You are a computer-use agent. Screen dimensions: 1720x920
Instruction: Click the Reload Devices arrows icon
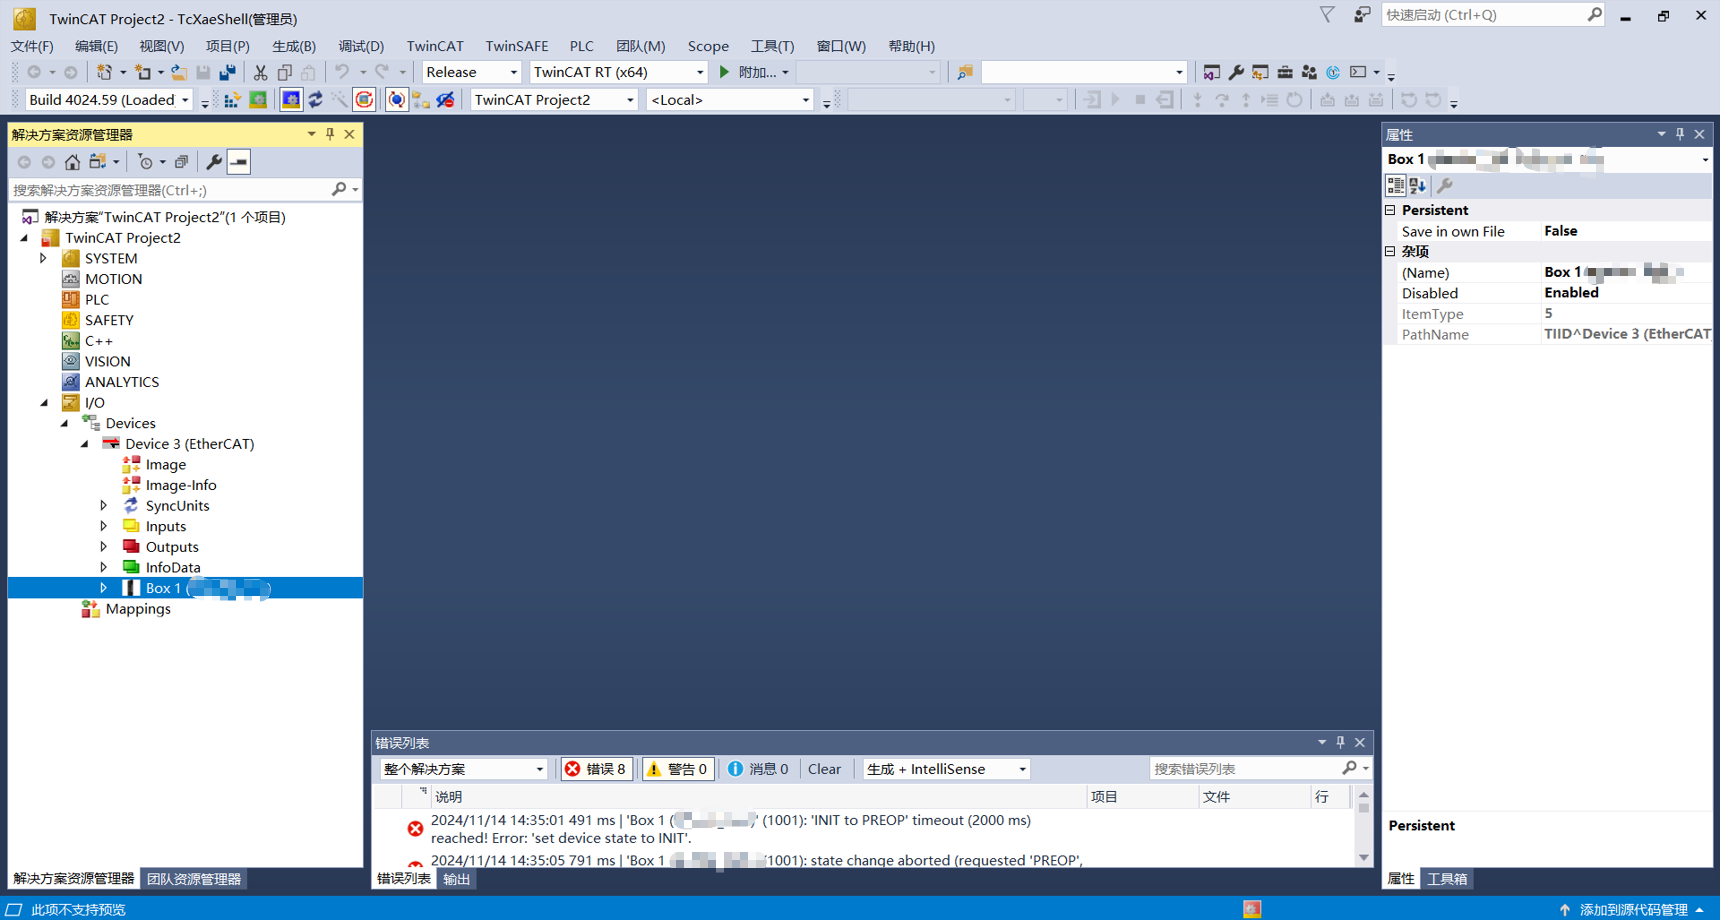click(x=315, y=100)
